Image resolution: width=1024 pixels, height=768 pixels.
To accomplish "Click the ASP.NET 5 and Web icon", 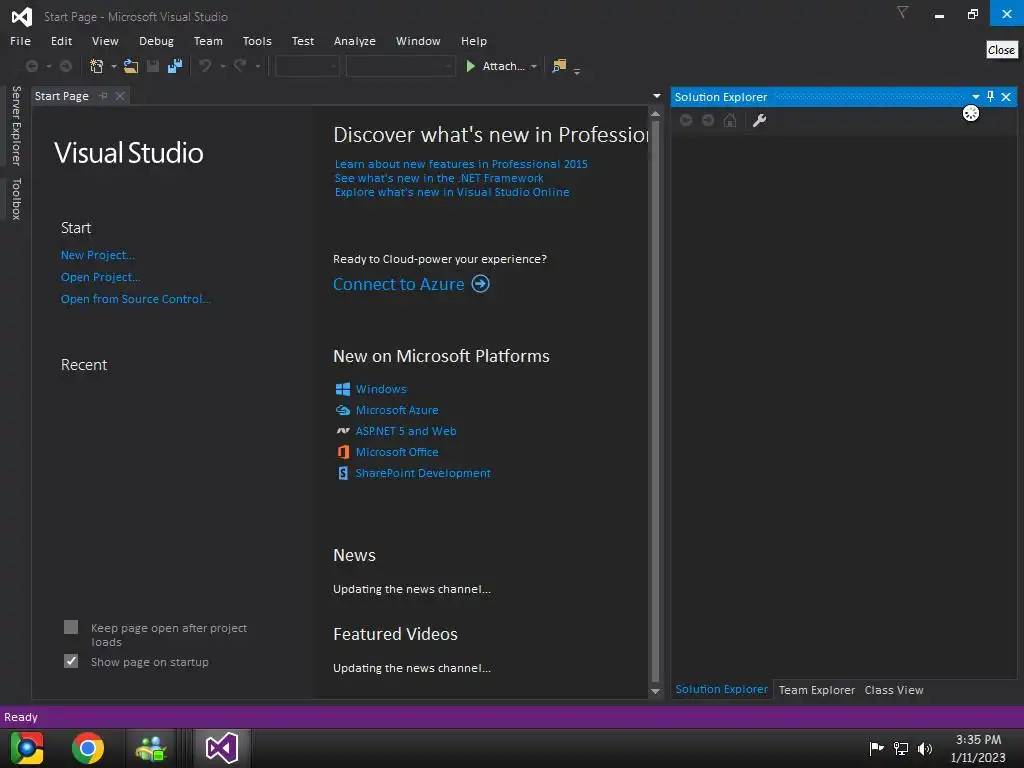I will pyautogui.click(x=343, y=431).
